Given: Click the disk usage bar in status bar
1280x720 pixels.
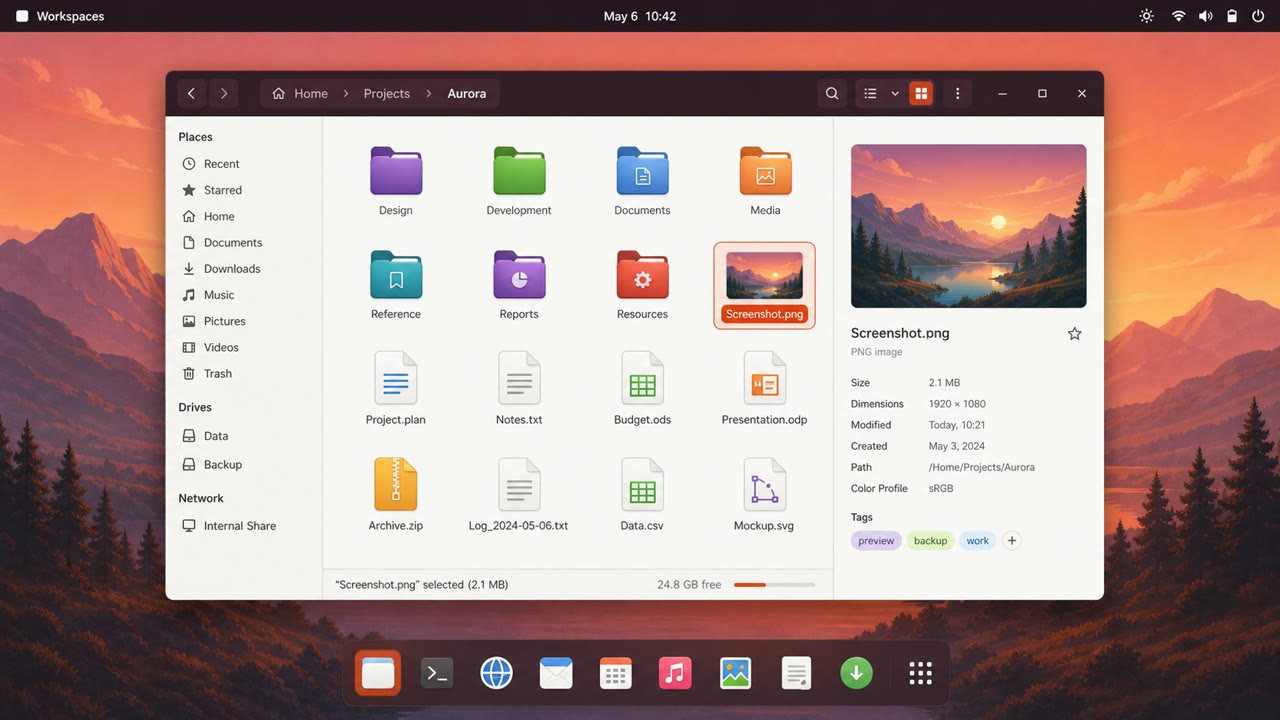Looking at the screenshot, I should [x=774, y=585].
